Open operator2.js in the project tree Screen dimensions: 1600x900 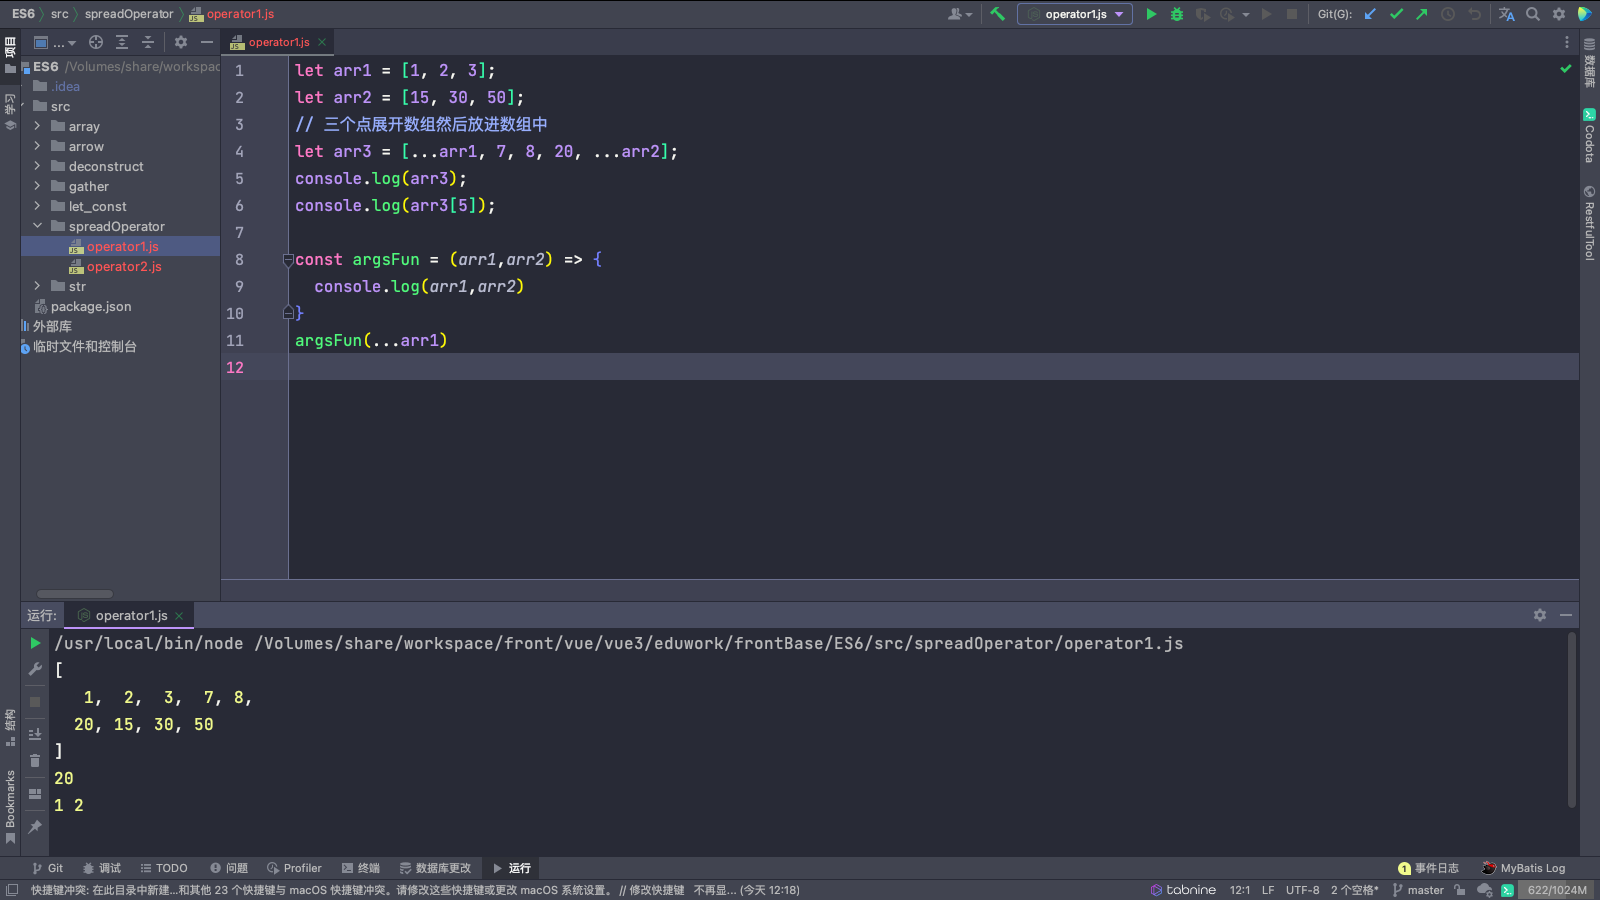(x=124, y=267)
